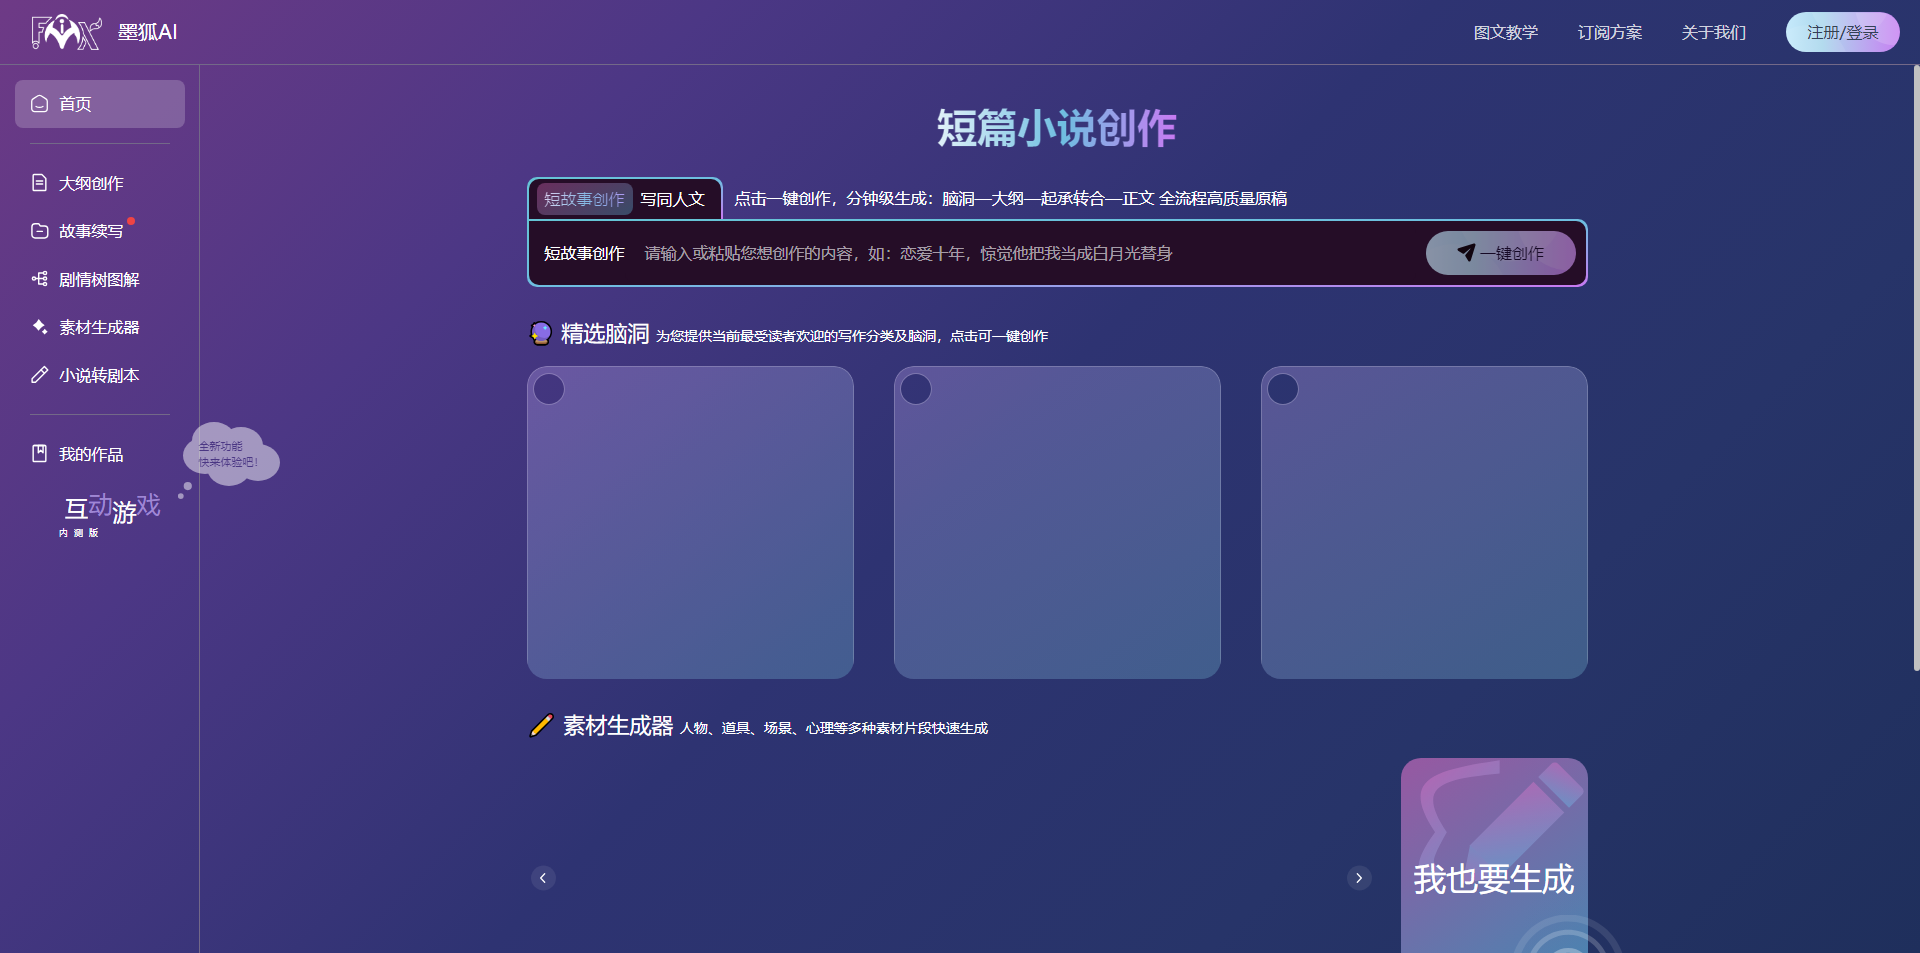Click the 剧情树图解 tree icon
The height and width of the screenshot is (953, 1920).
click(40, 279)
